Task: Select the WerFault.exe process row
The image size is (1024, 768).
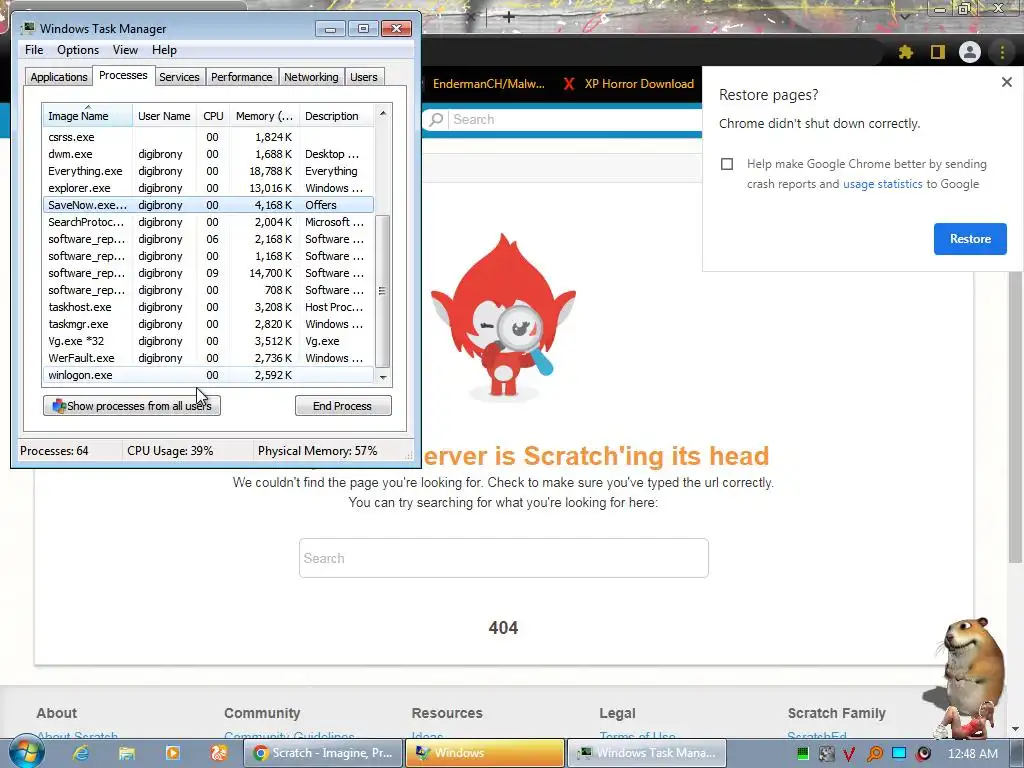Action: pos(208,358)
